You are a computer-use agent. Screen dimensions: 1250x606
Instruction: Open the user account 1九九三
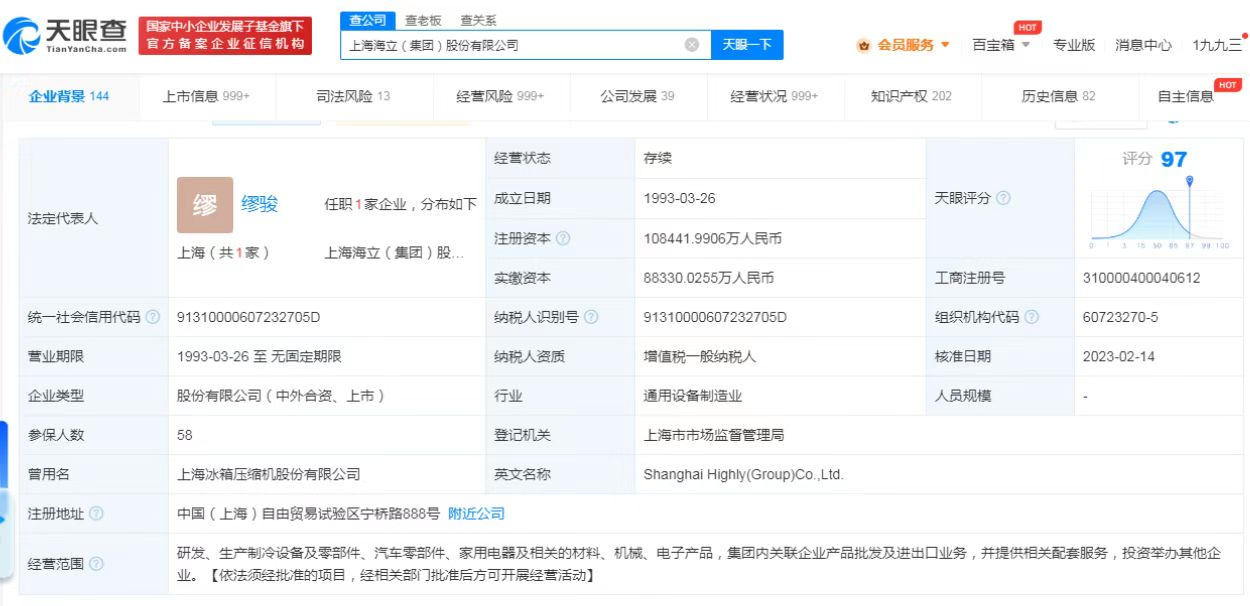tap(1217, 45)
